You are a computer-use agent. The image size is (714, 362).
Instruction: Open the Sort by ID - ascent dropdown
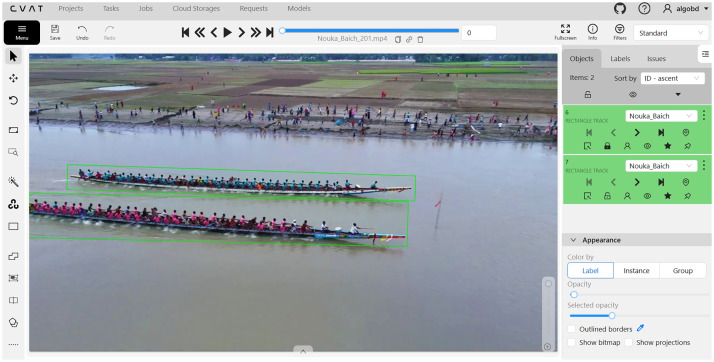pyautogui.click(x=672, y=78)
